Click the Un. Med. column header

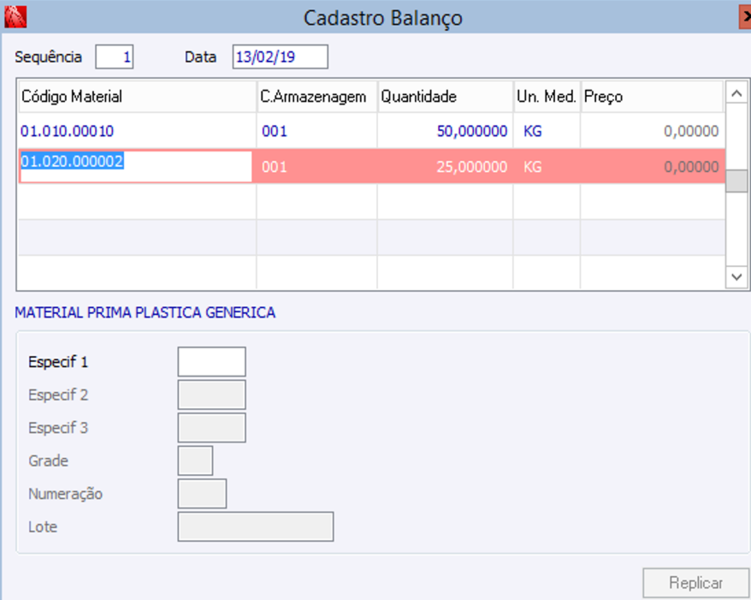546,97
